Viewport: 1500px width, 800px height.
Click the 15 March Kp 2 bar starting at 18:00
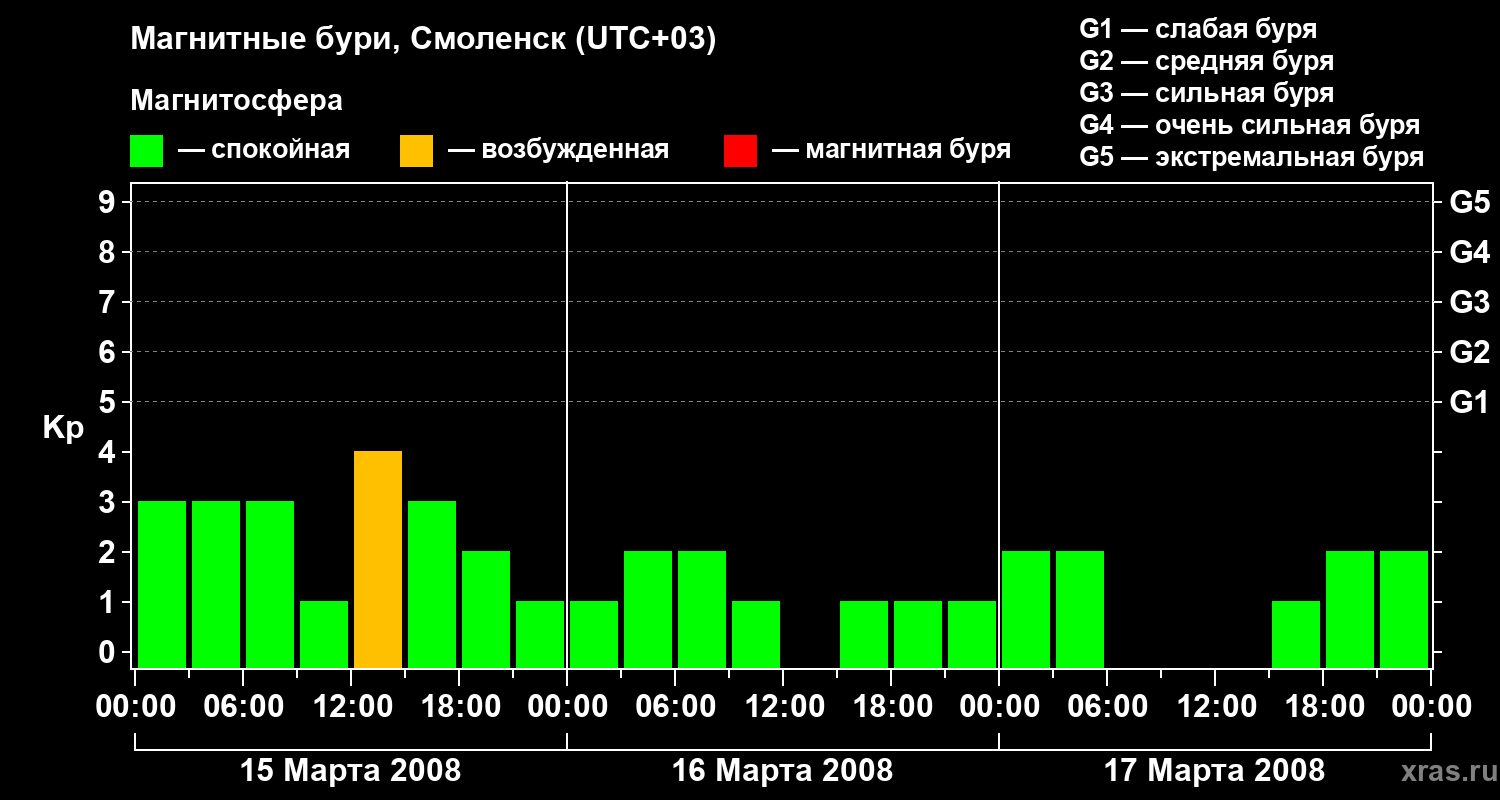coord(486,609)
